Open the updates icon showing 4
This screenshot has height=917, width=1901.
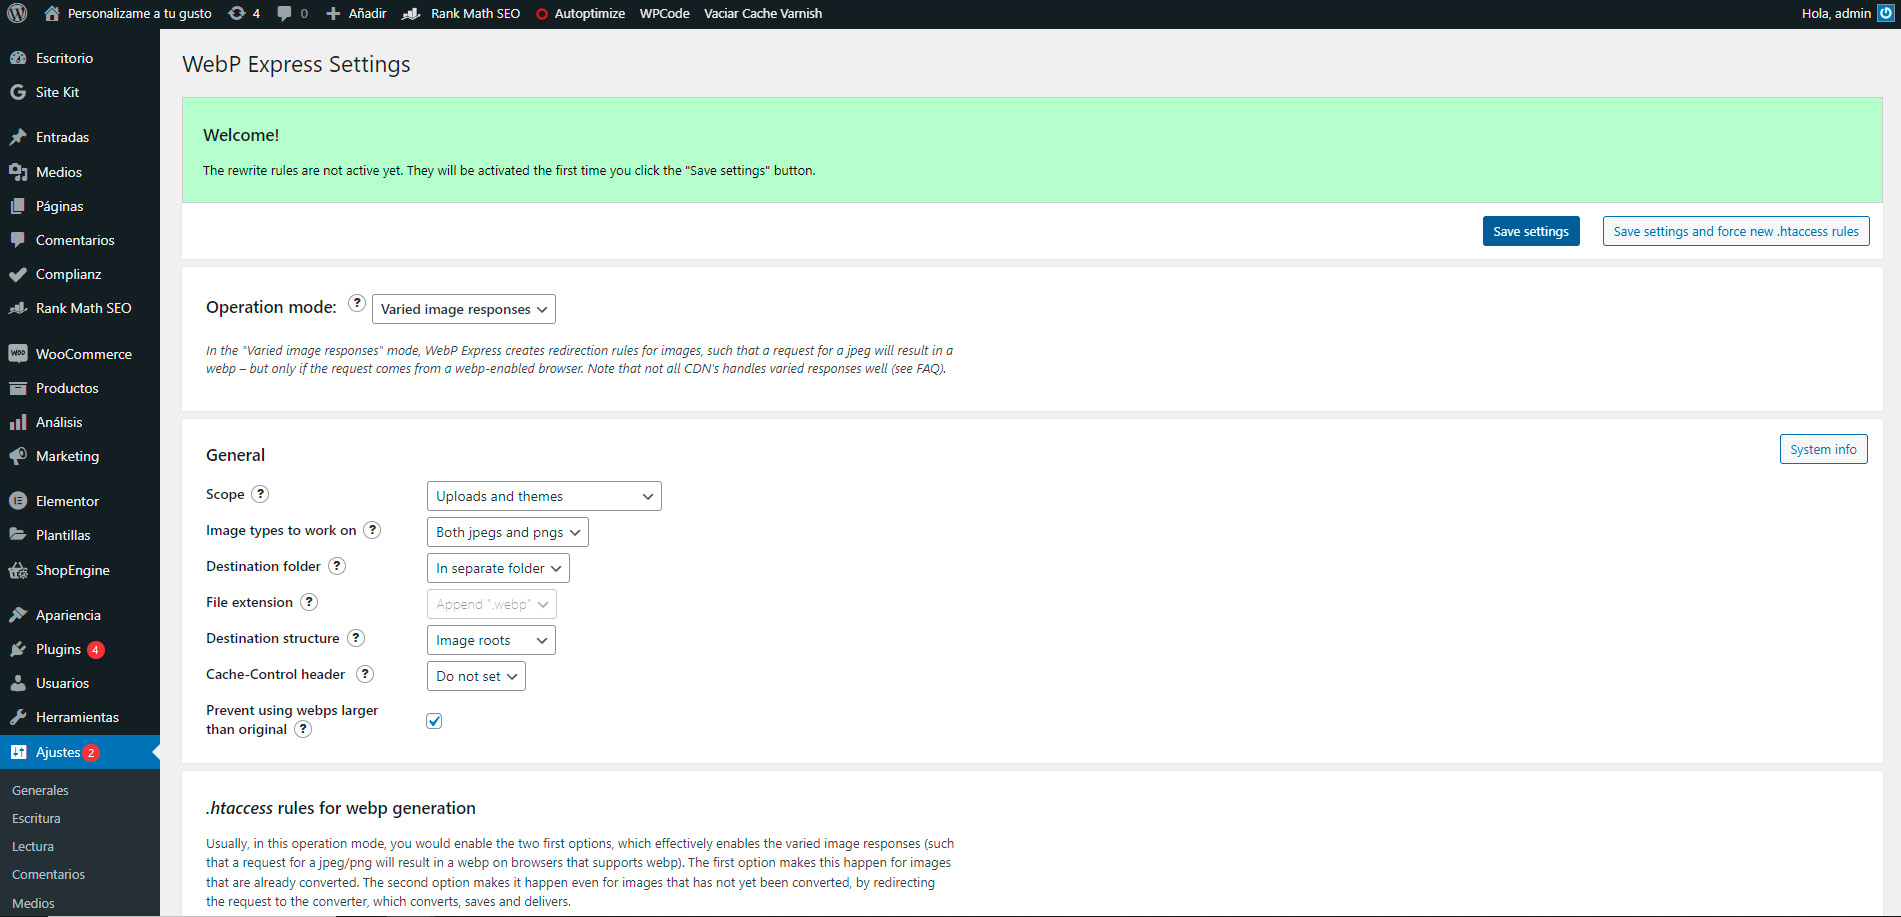[x=244, y=13]
